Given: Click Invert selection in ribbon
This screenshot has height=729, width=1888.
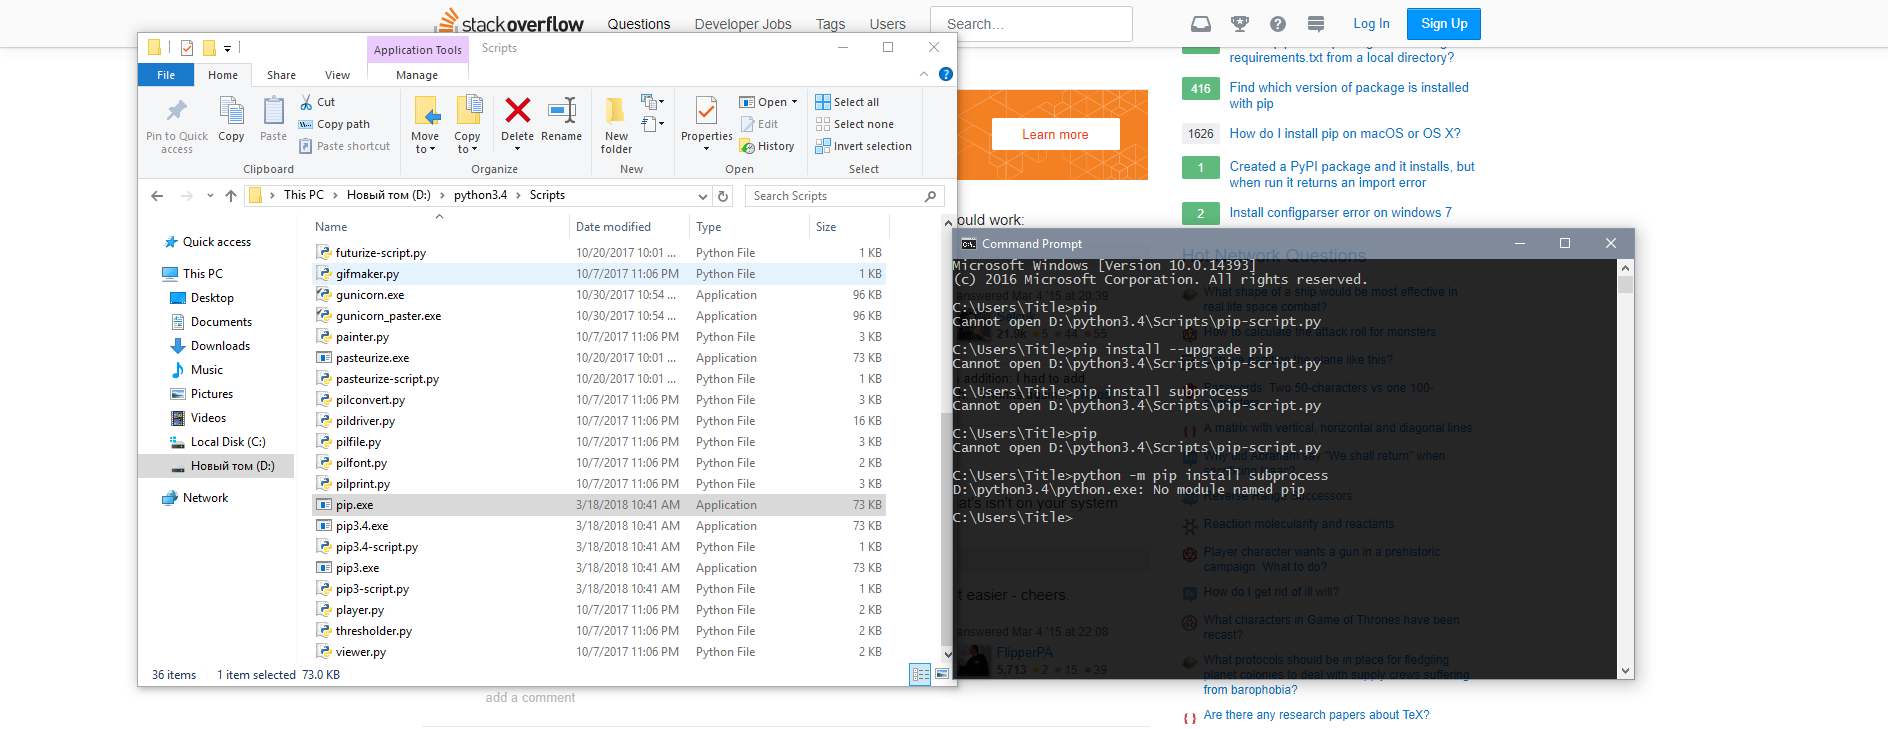Looking at the screenshot, I should tap(863, 146).
